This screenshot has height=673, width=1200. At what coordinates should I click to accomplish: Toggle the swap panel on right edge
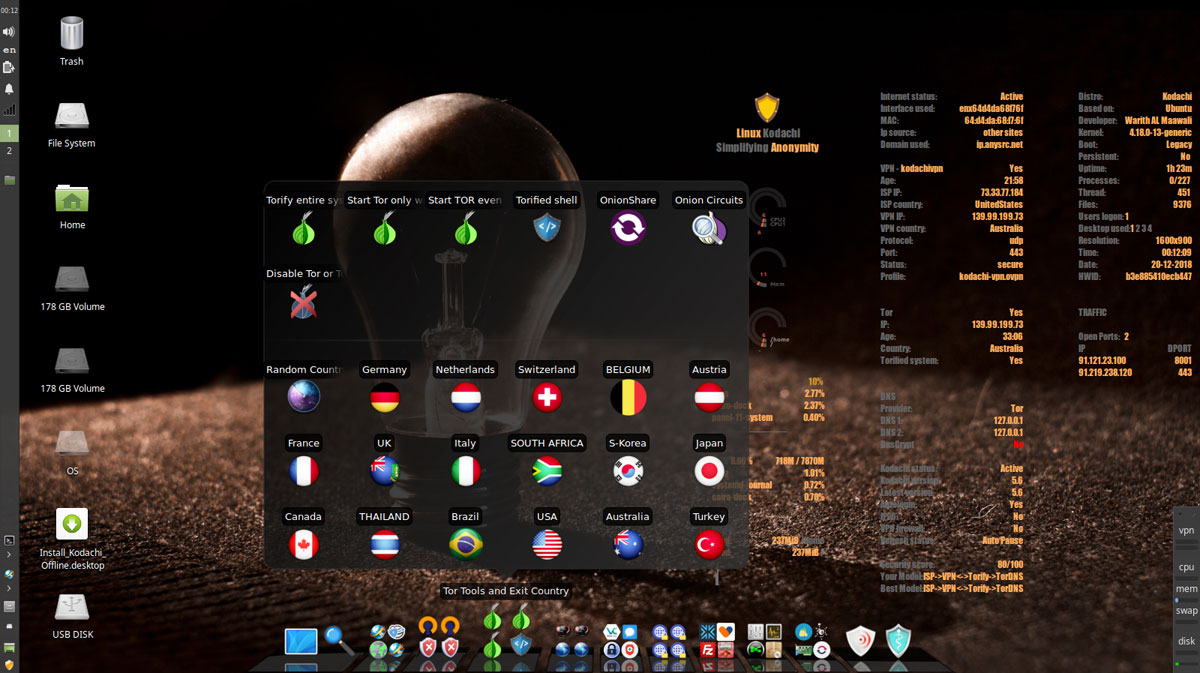point(1186,610)
